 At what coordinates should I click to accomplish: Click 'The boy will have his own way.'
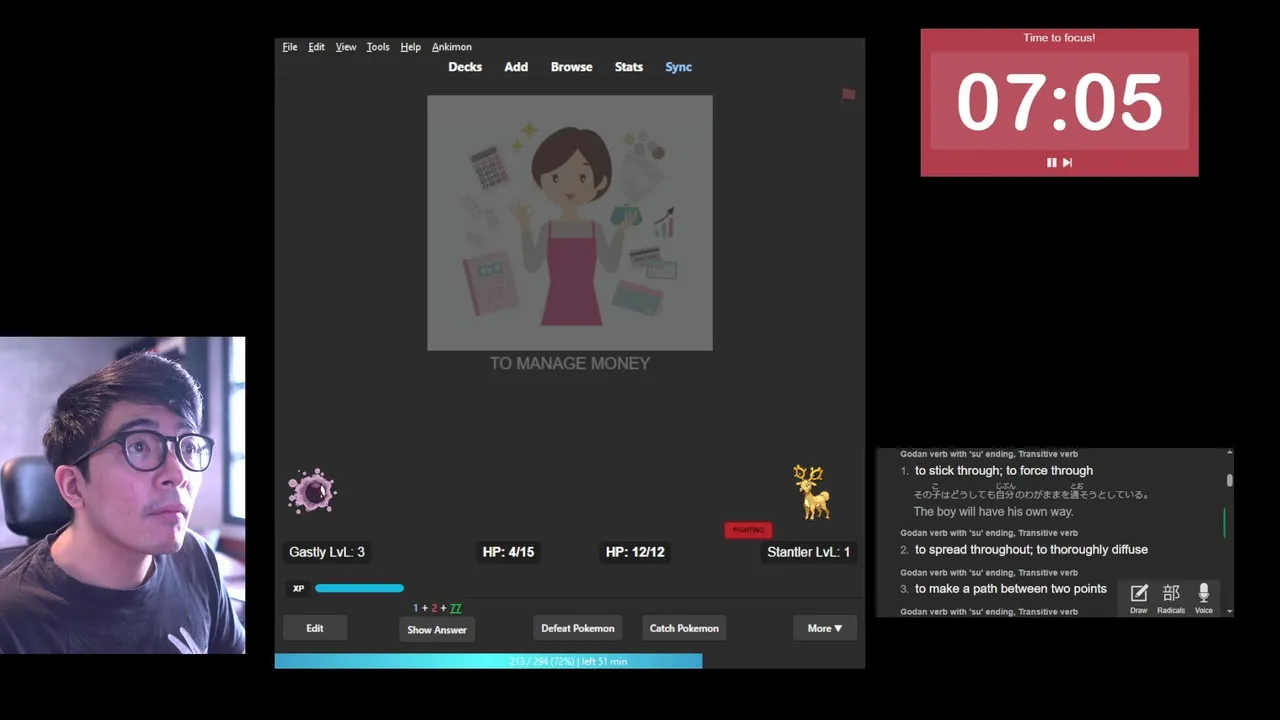pos(993,512)
